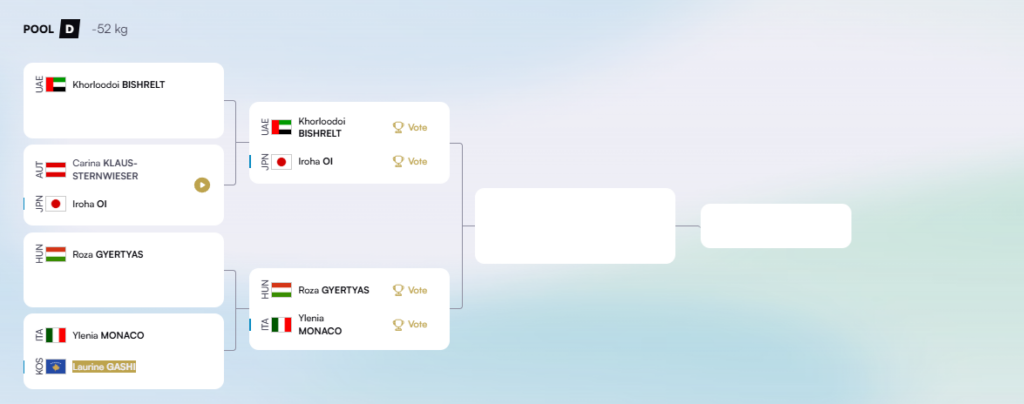Vote for Ylenia Monaco in round two
The width and height of the screenshot is (1024, 404).
click(x=409, y=324)
